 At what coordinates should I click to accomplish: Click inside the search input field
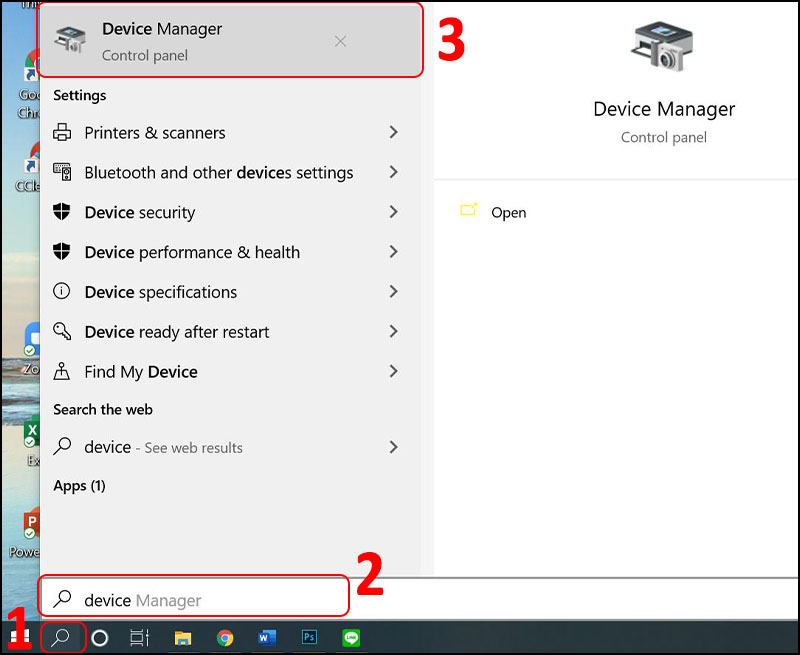200,596
